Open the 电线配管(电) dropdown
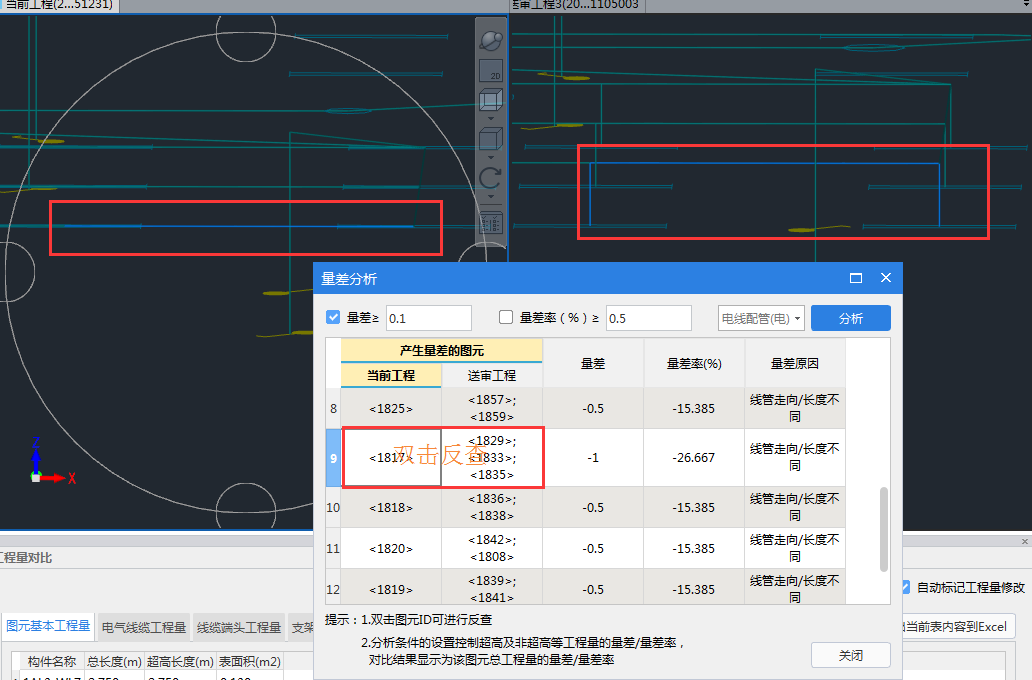This screenshot has width=1032, height=680. (x=761, y=318)
